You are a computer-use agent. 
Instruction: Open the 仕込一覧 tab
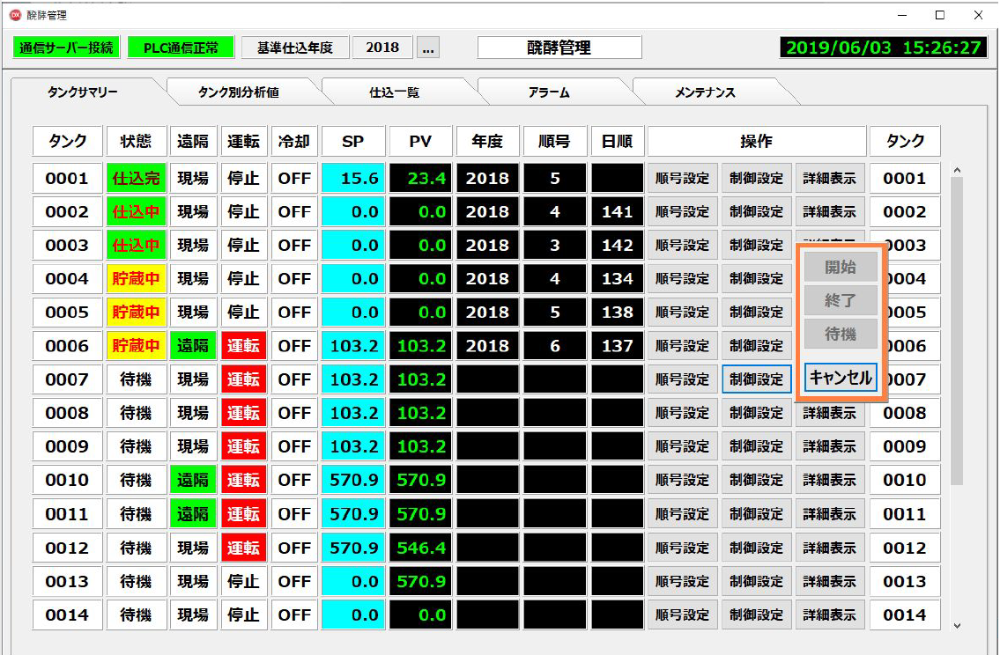pyautogui.click(x=394, y=92)
